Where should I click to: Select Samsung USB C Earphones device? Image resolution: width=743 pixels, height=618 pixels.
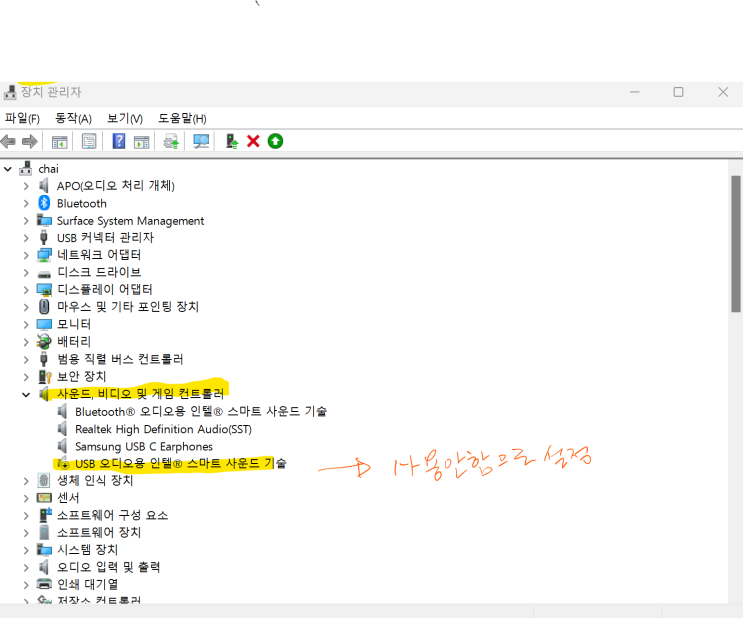click(x=144, y=446)
